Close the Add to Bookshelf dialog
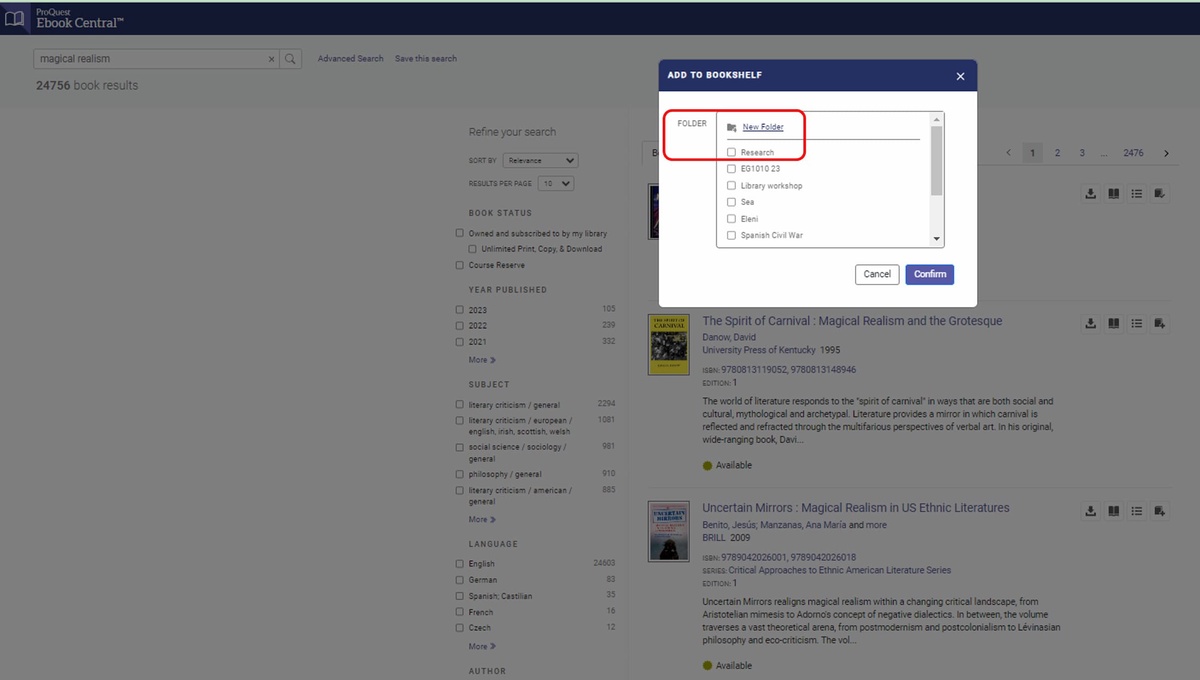This screenshot has height=680, width=1200. [960, 77]
